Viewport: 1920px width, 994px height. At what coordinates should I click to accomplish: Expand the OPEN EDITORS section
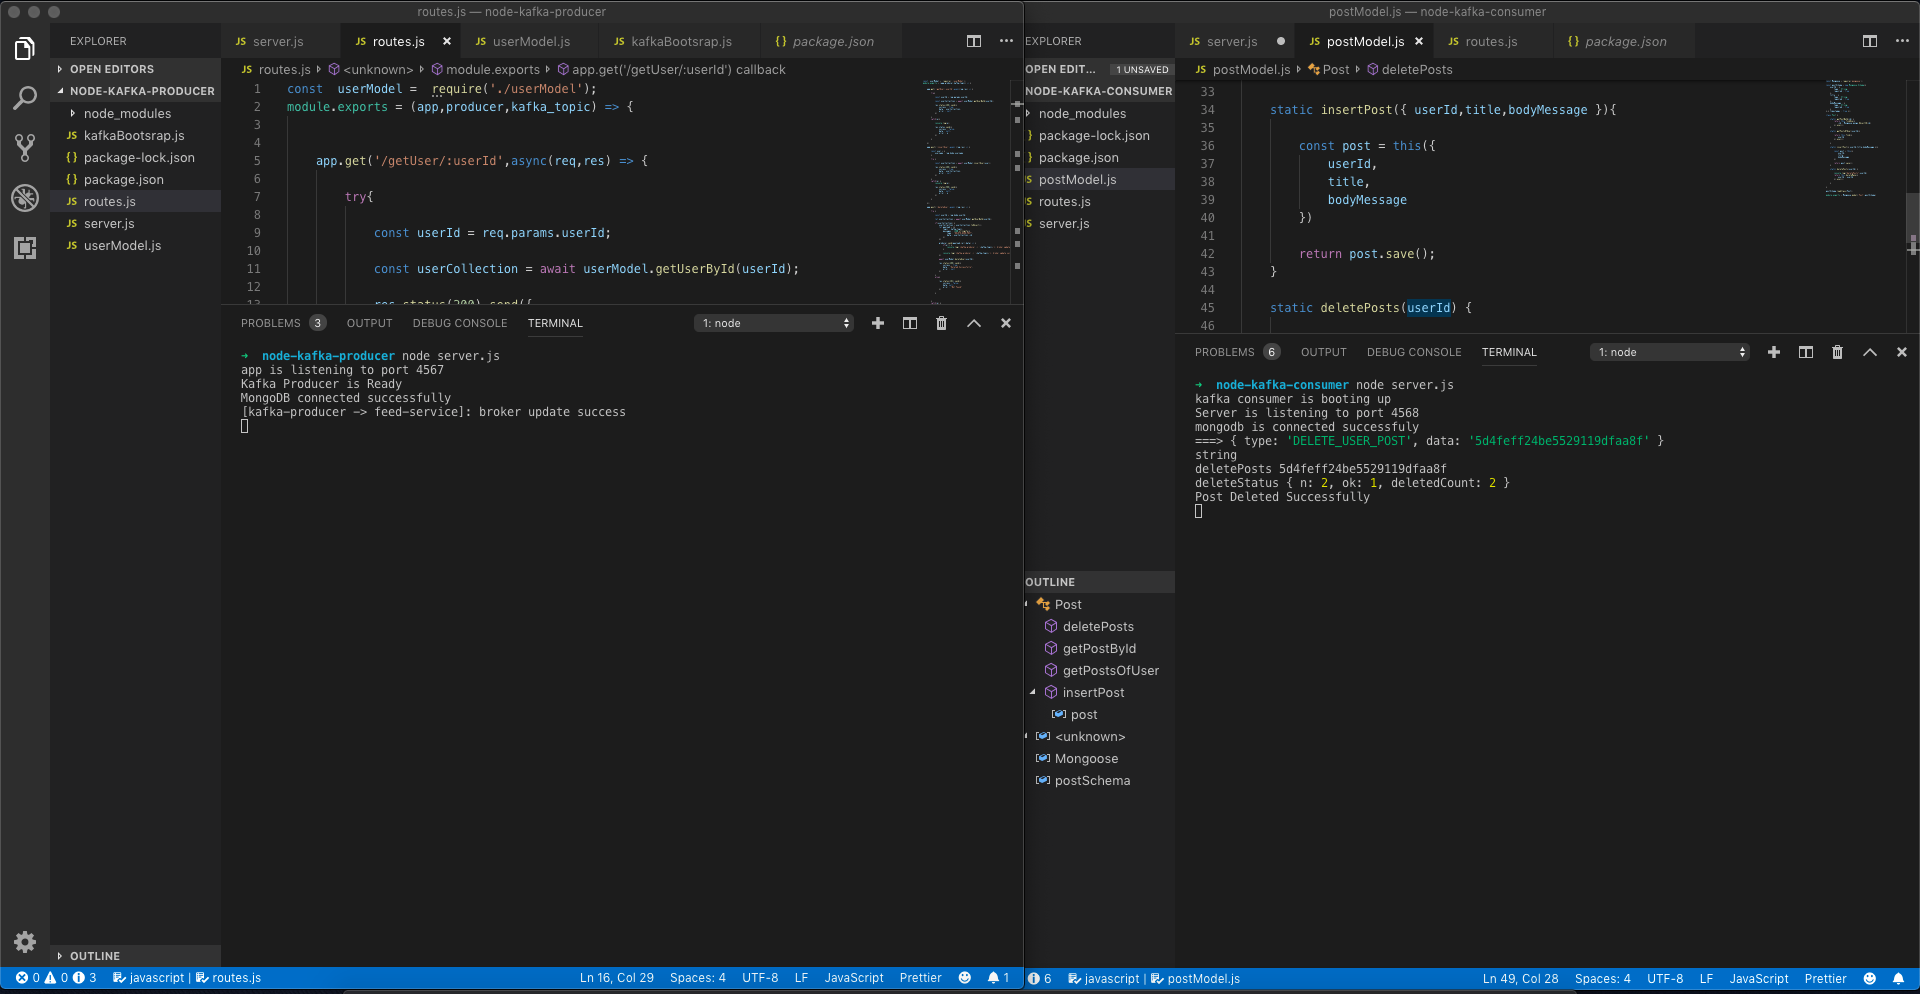click(111, 69)
